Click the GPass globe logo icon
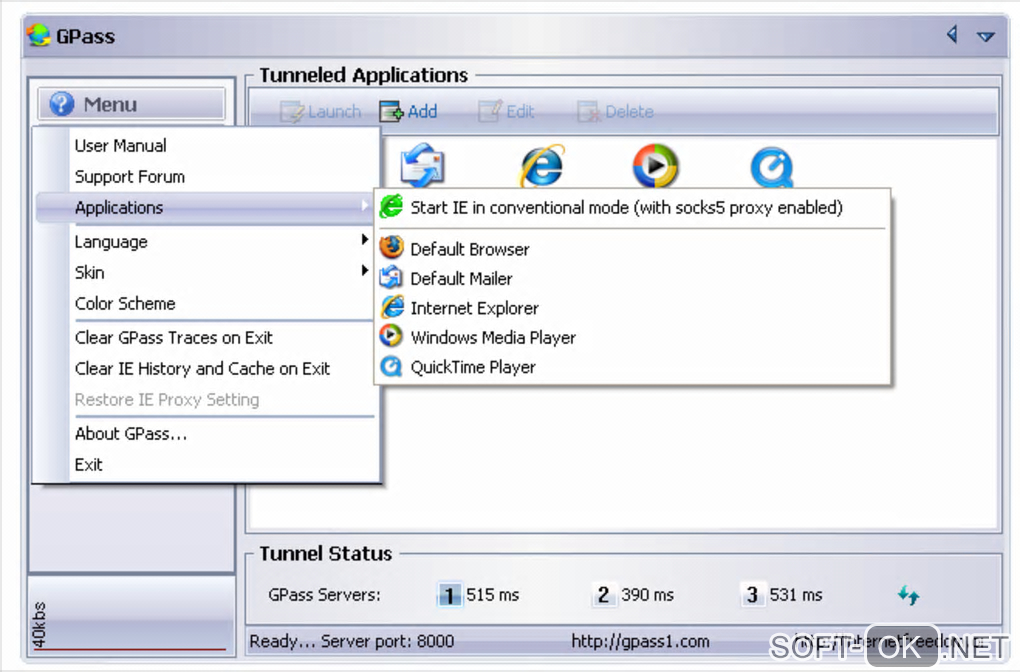Image resolution: width=1020 pixels, height=672 pixels. (x=38, y=35)
